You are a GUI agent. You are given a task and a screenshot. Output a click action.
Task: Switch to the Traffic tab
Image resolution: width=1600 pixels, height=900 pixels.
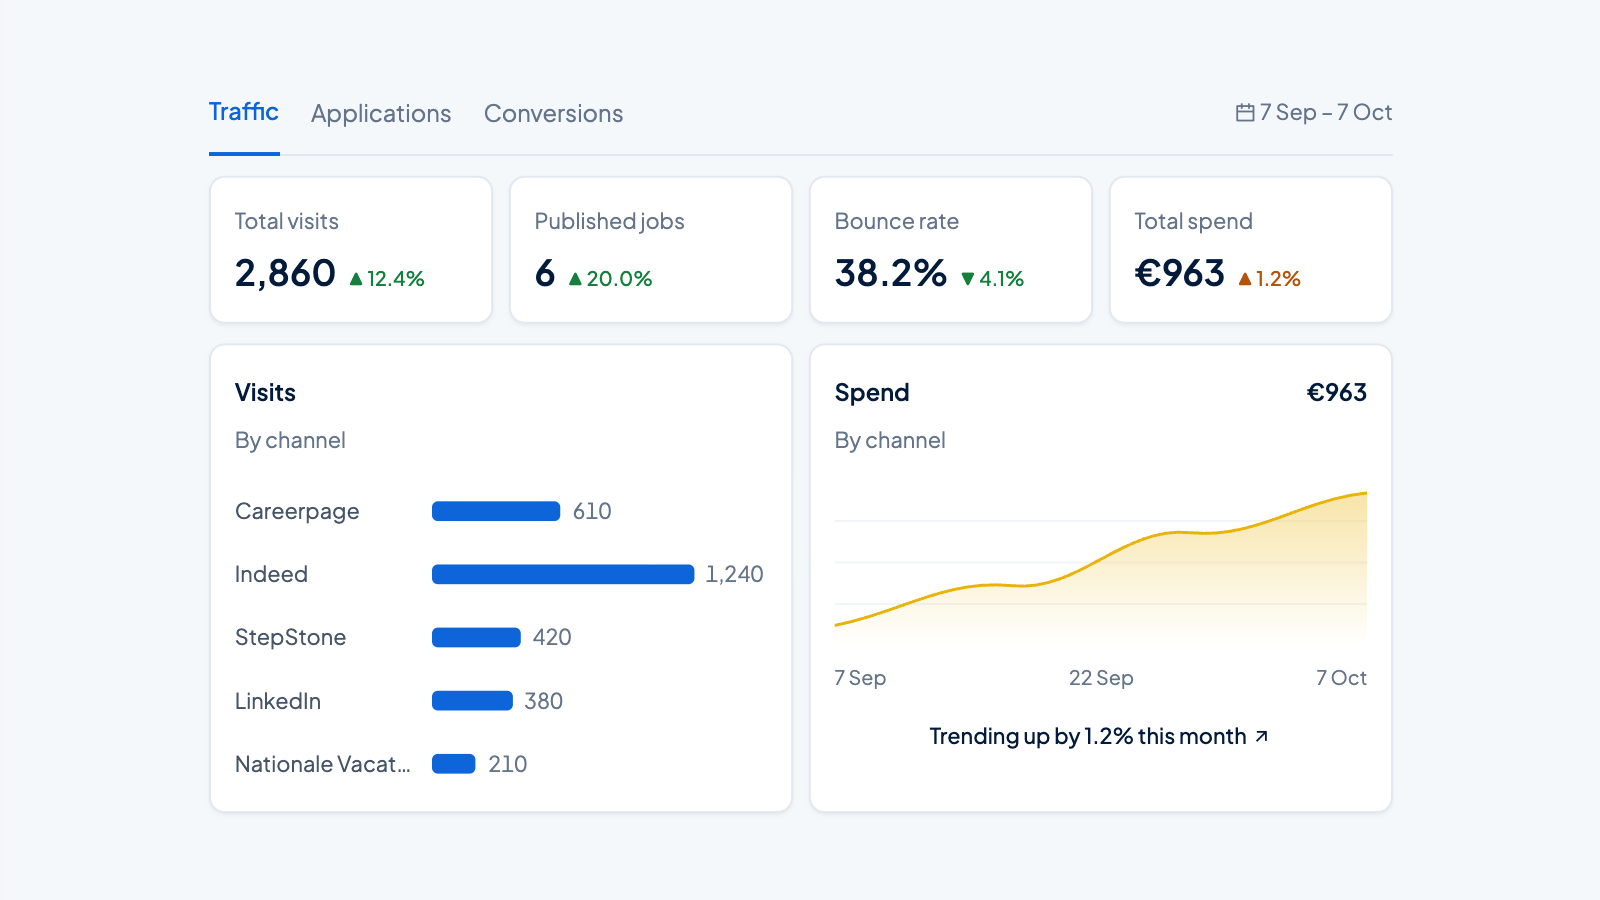coord(244,112)
